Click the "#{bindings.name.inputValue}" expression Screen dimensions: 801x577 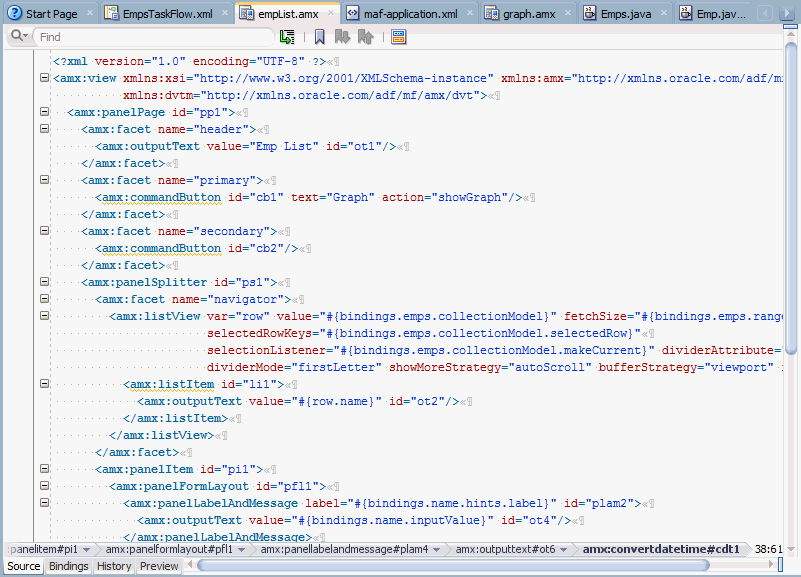pyautogui.click(x=395, y=520)
